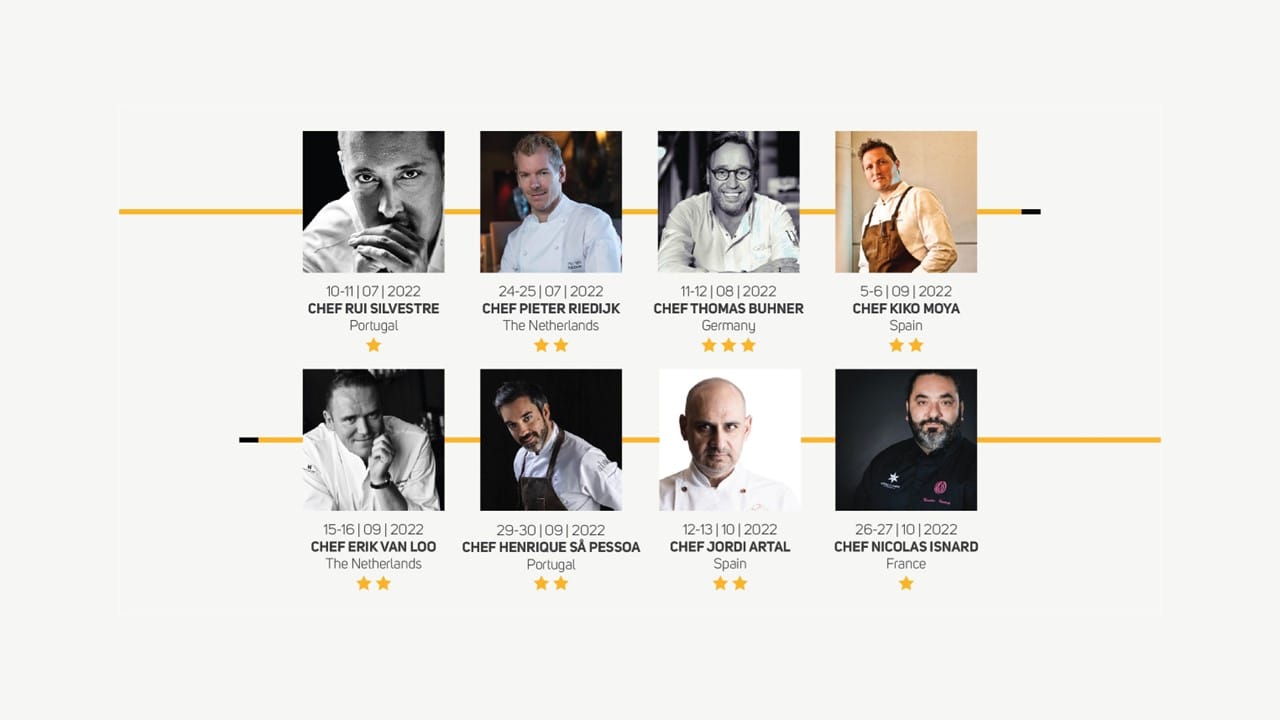Click Chef Jordi Artal's portrait
Image resolution: width=1280 pixels, height=720 pixels.
click(728, 440)
